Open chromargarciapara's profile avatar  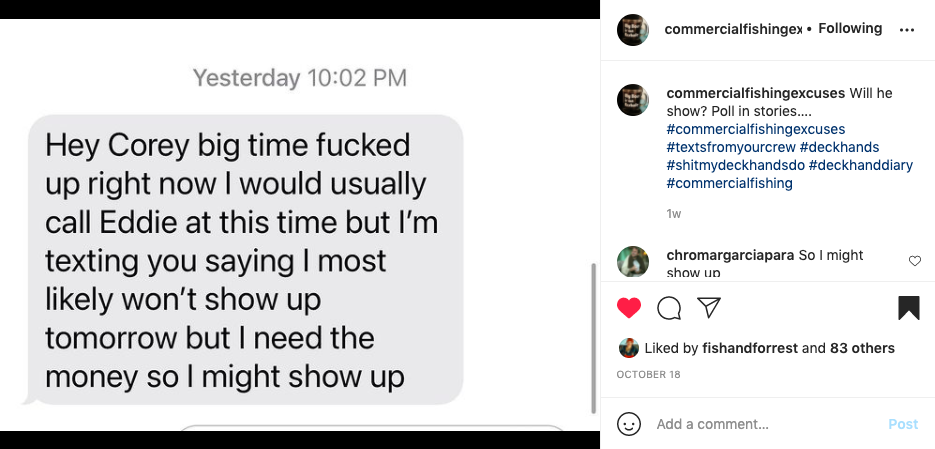pyautogui.click(x=633, y=262)
